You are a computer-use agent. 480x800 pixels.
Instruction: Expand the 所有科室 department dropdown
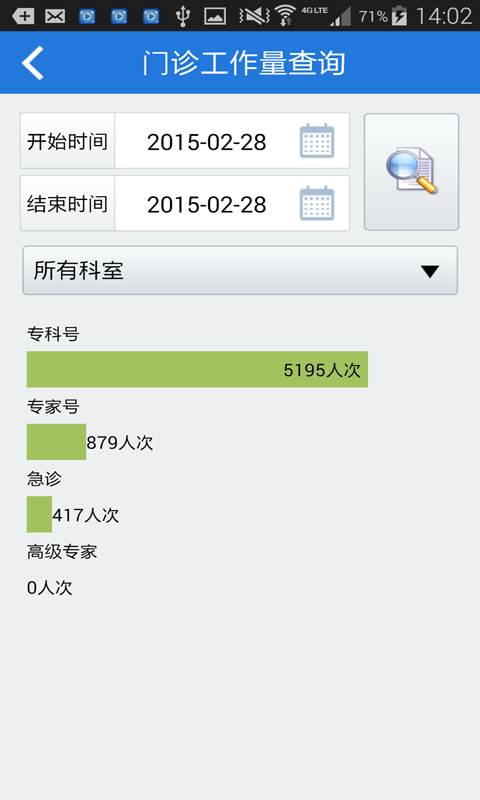coord(240,270)
